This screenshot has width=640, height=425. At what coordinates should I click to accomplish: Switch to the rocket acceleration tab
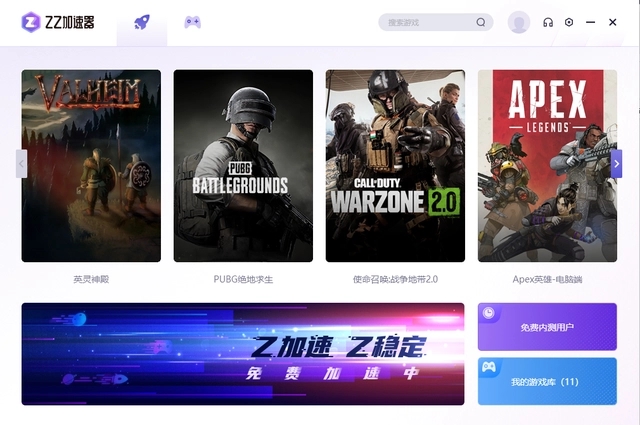142,22
